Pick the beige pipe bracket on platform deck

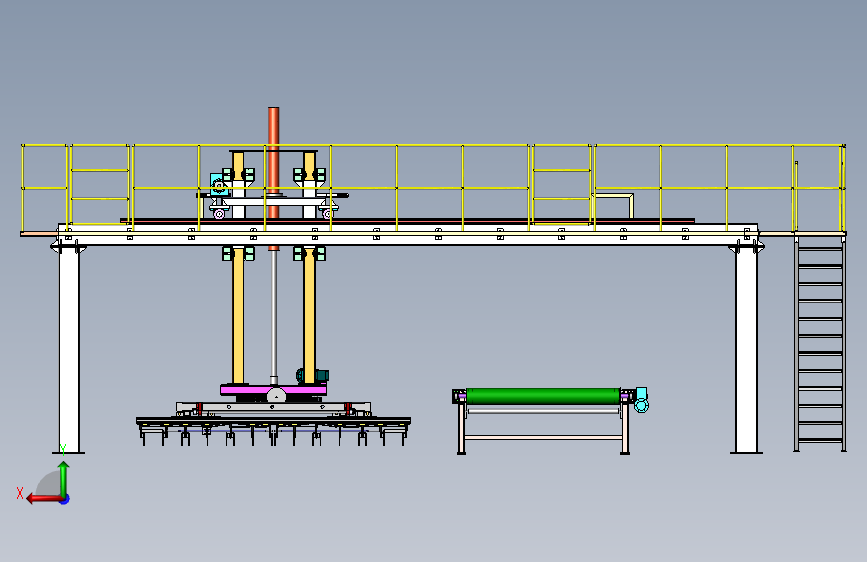(x=613, y=205)
